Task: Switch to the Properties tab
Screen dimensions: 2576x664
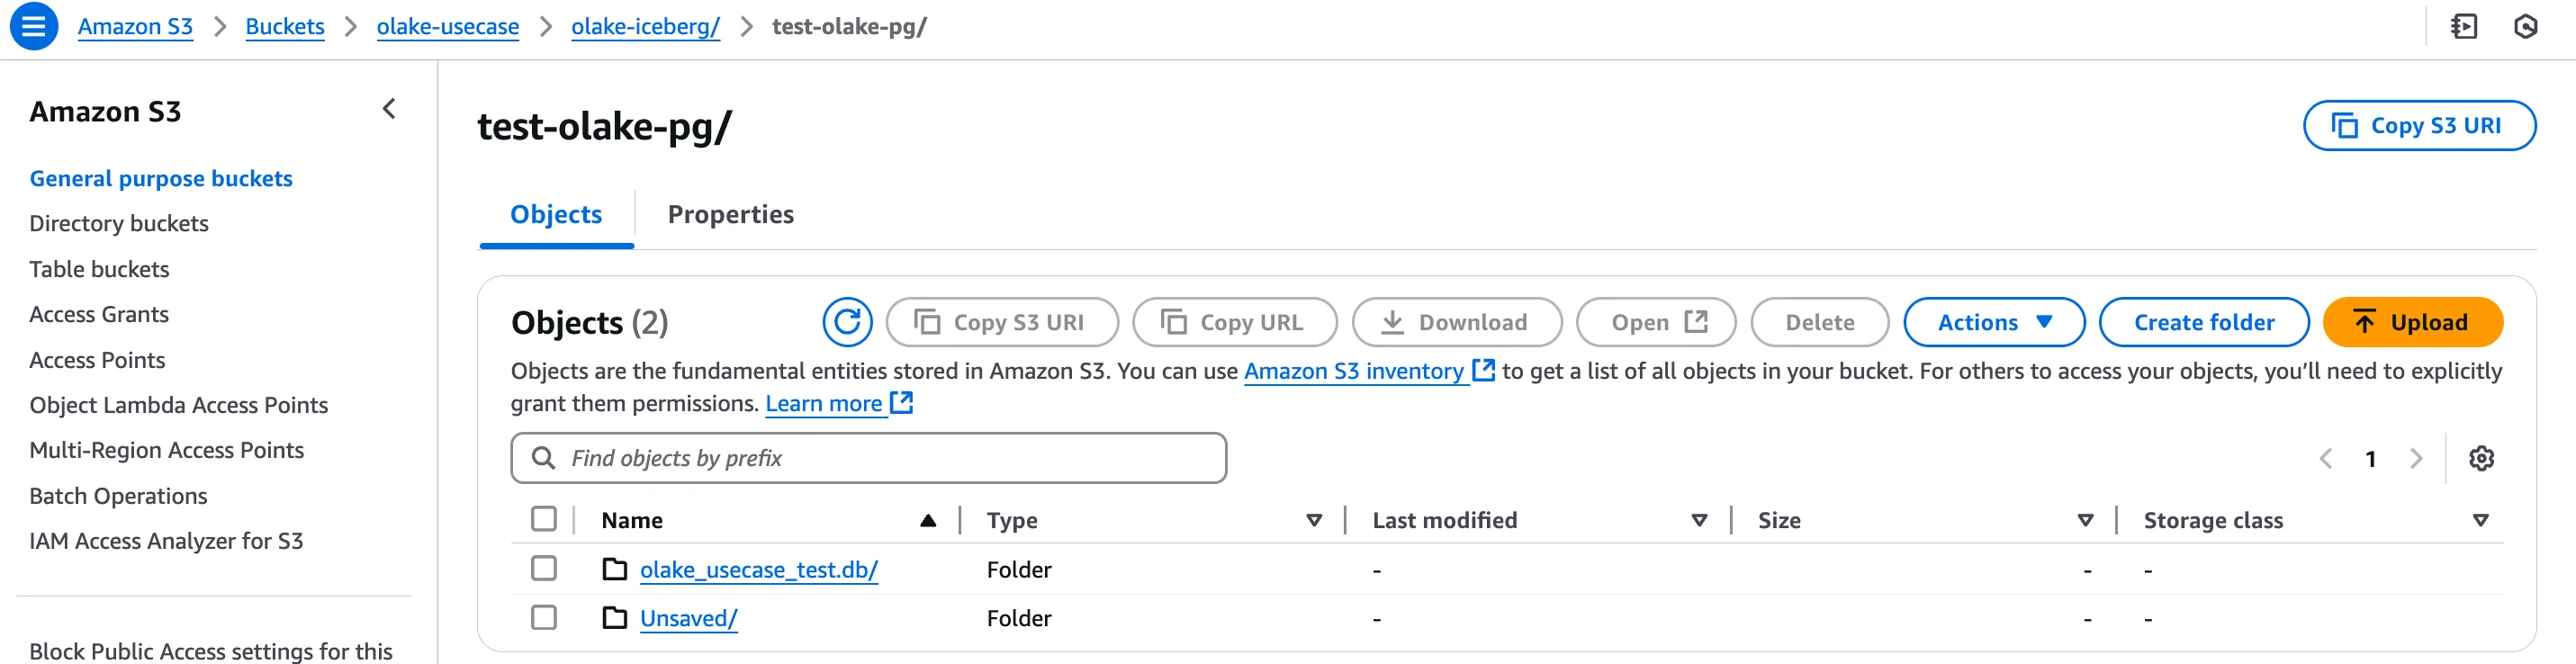Action: tap(730, 214)
